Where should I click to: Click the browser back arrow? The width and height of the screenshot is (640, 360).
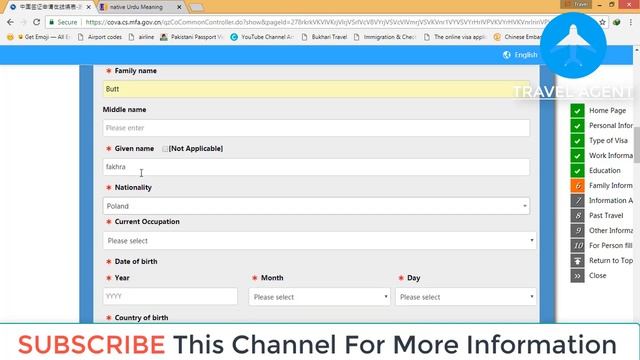point(11,22)
